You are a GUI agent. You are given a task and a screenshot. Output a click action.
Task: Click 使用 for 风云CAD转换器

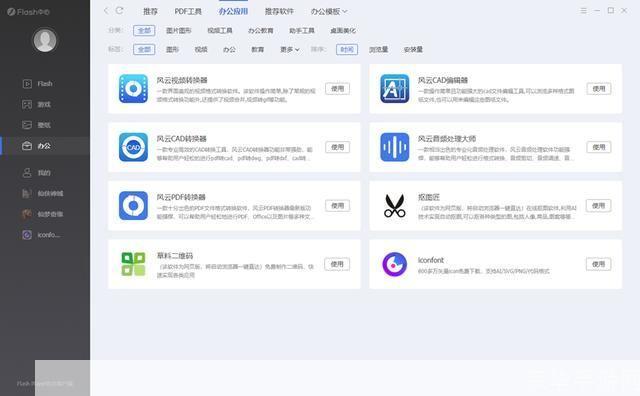[338, 147]
